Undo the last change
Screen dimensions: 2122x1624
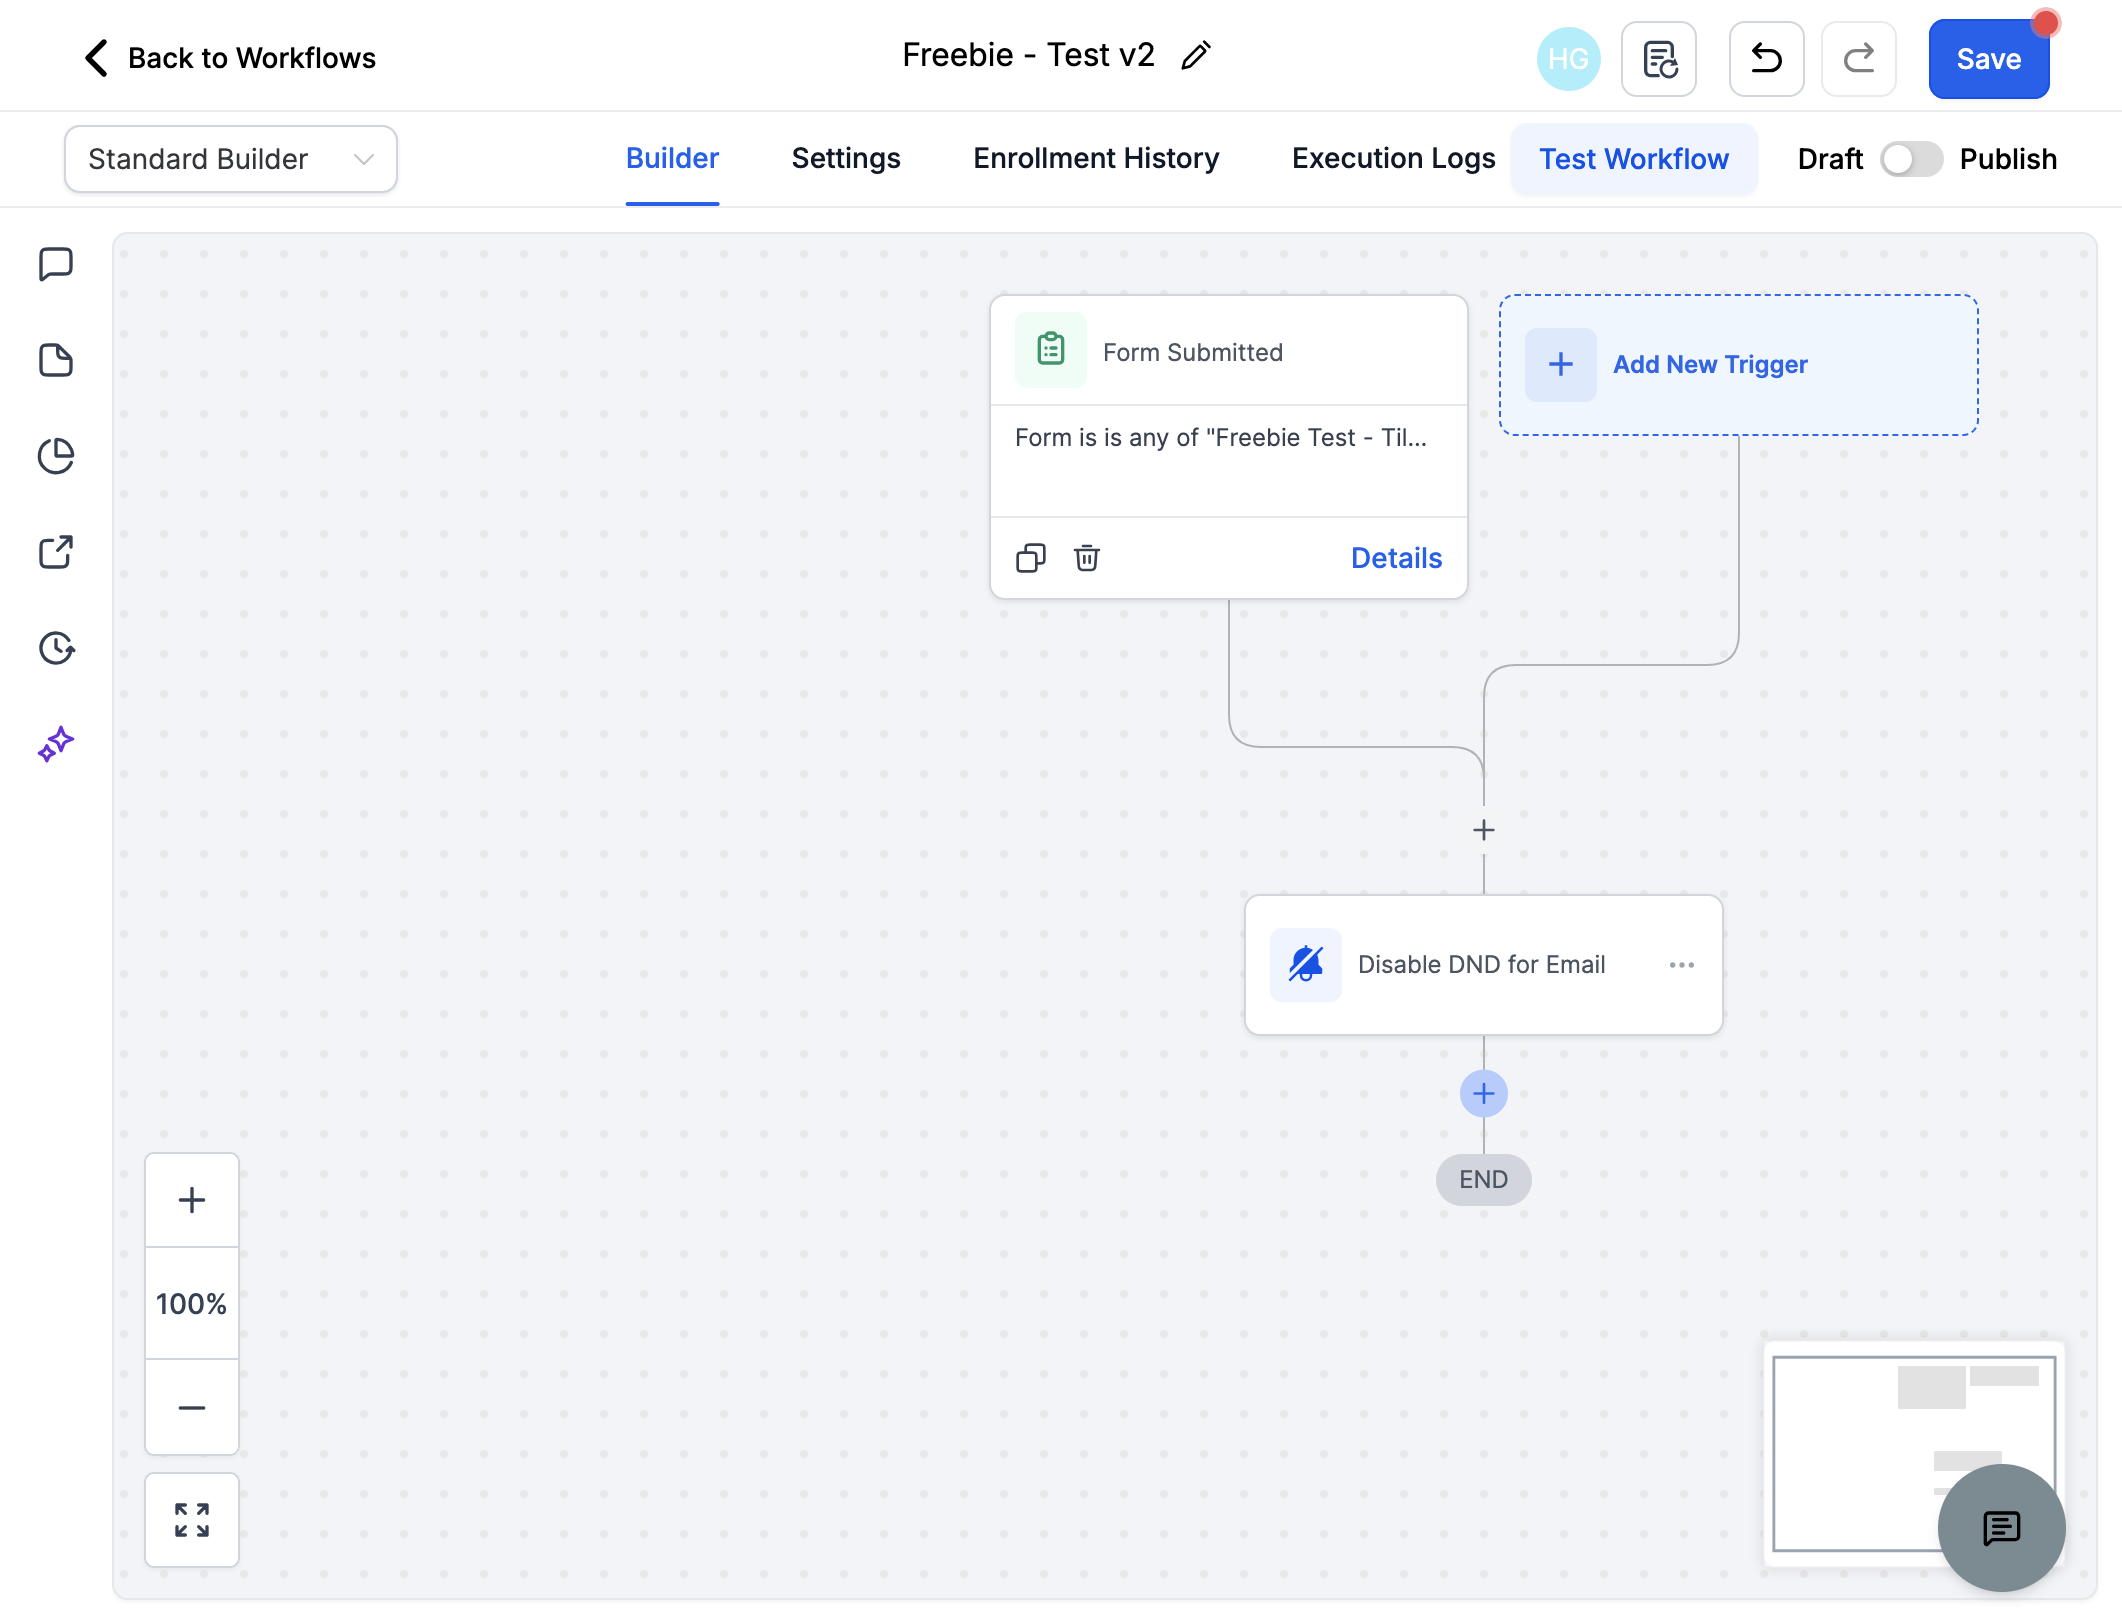pyautogui.click(x=1767, y=59)
